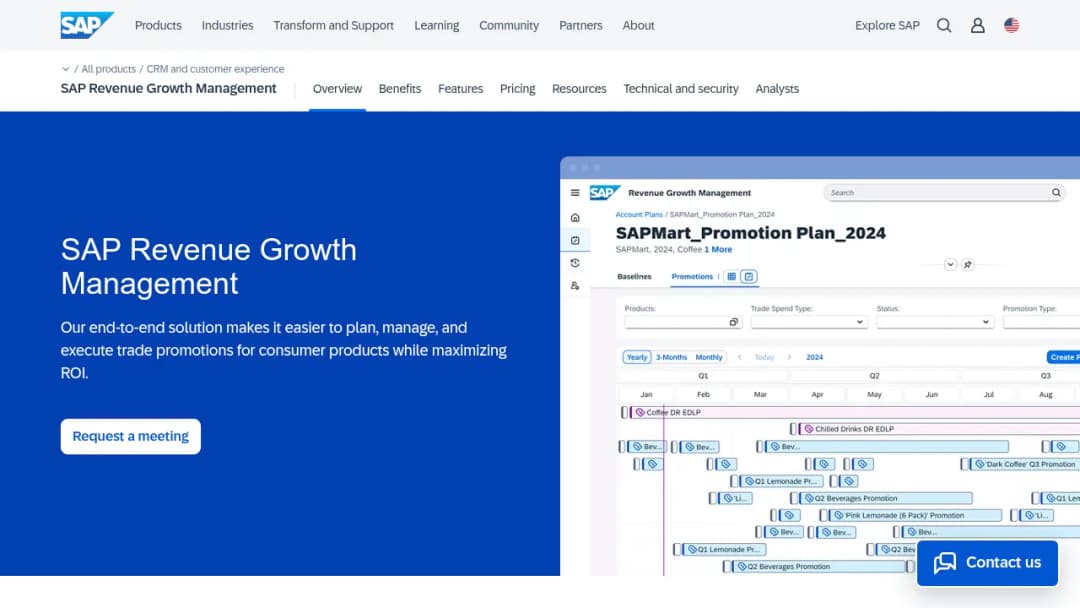Image resolution: width=1080 pixels, height=608 pixels.
Task: Switch to grid table view icon
Action: pos(731,276)
